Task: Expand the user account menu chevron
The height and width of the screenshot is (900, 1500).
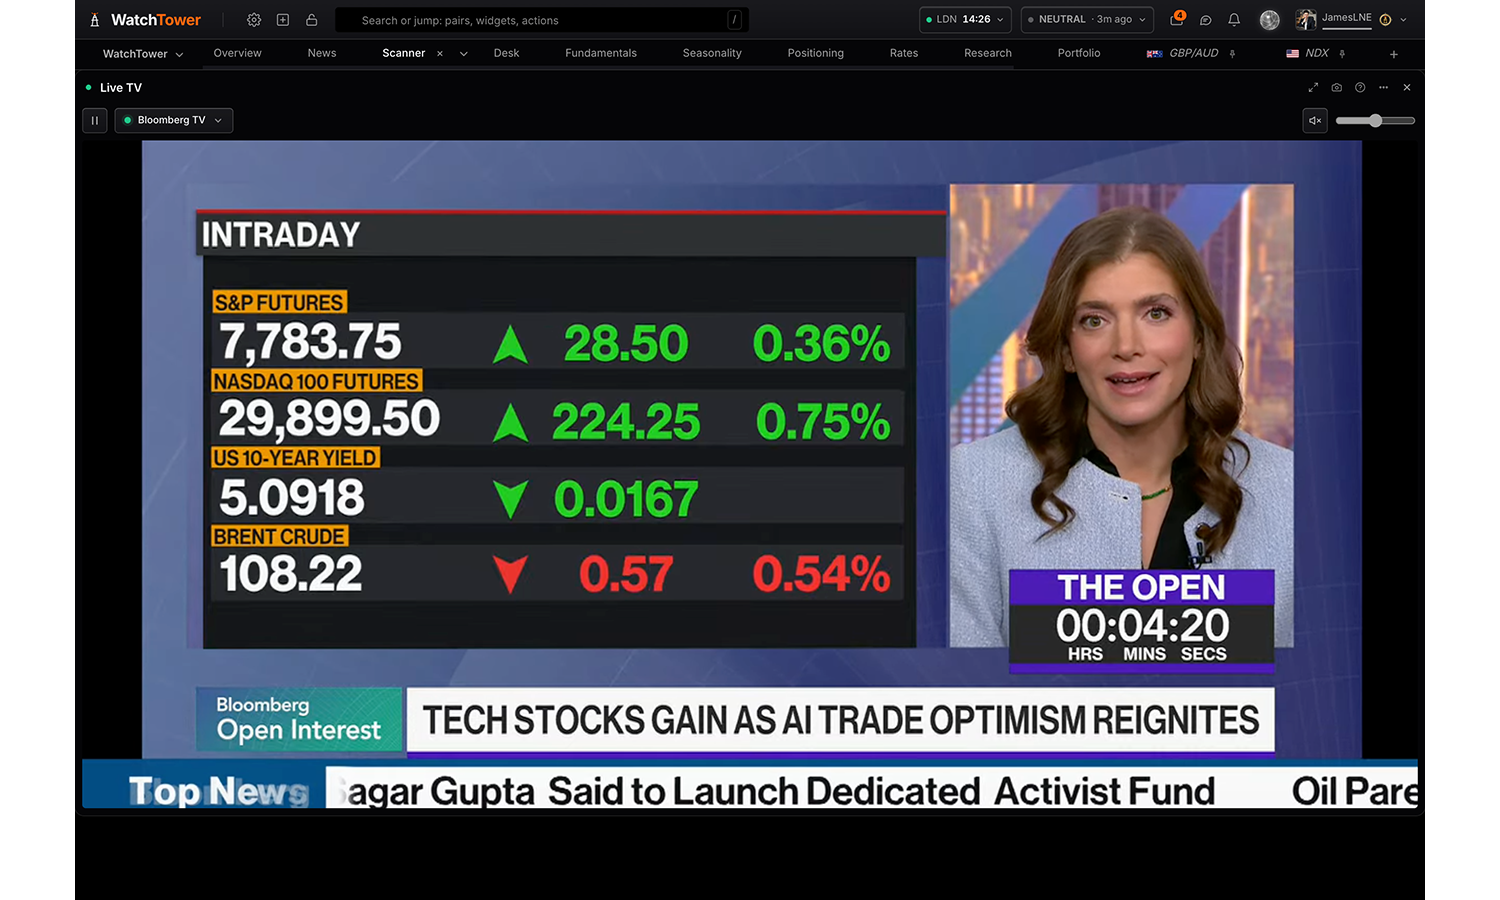Action: click(1403, 20)
